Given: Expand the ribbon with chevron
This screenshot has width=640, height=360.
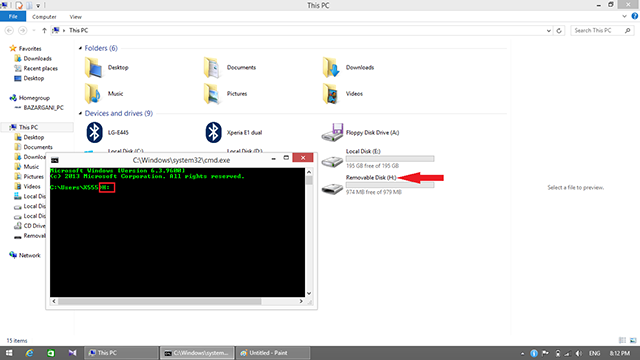Looking at the screenshot, I should [624, 16].
